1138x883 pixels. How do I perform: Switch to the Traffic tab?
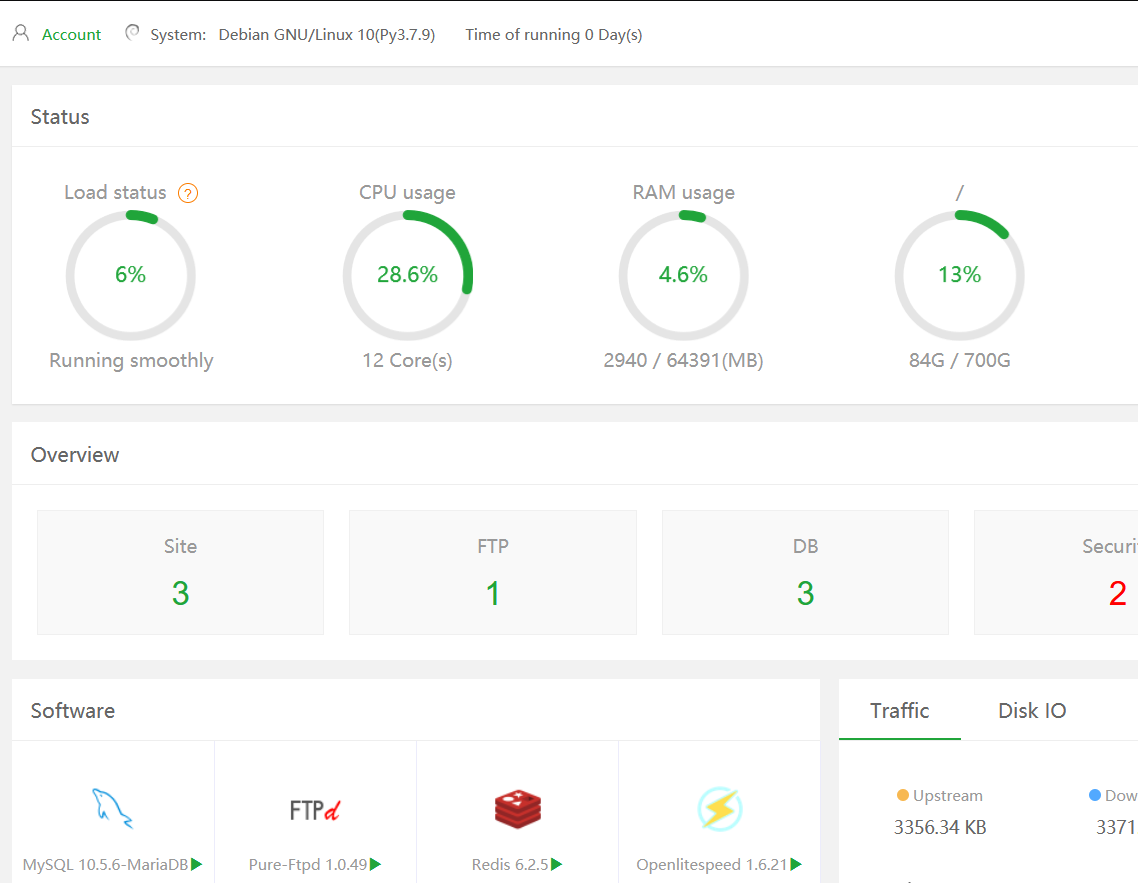(x=900, y=710)
